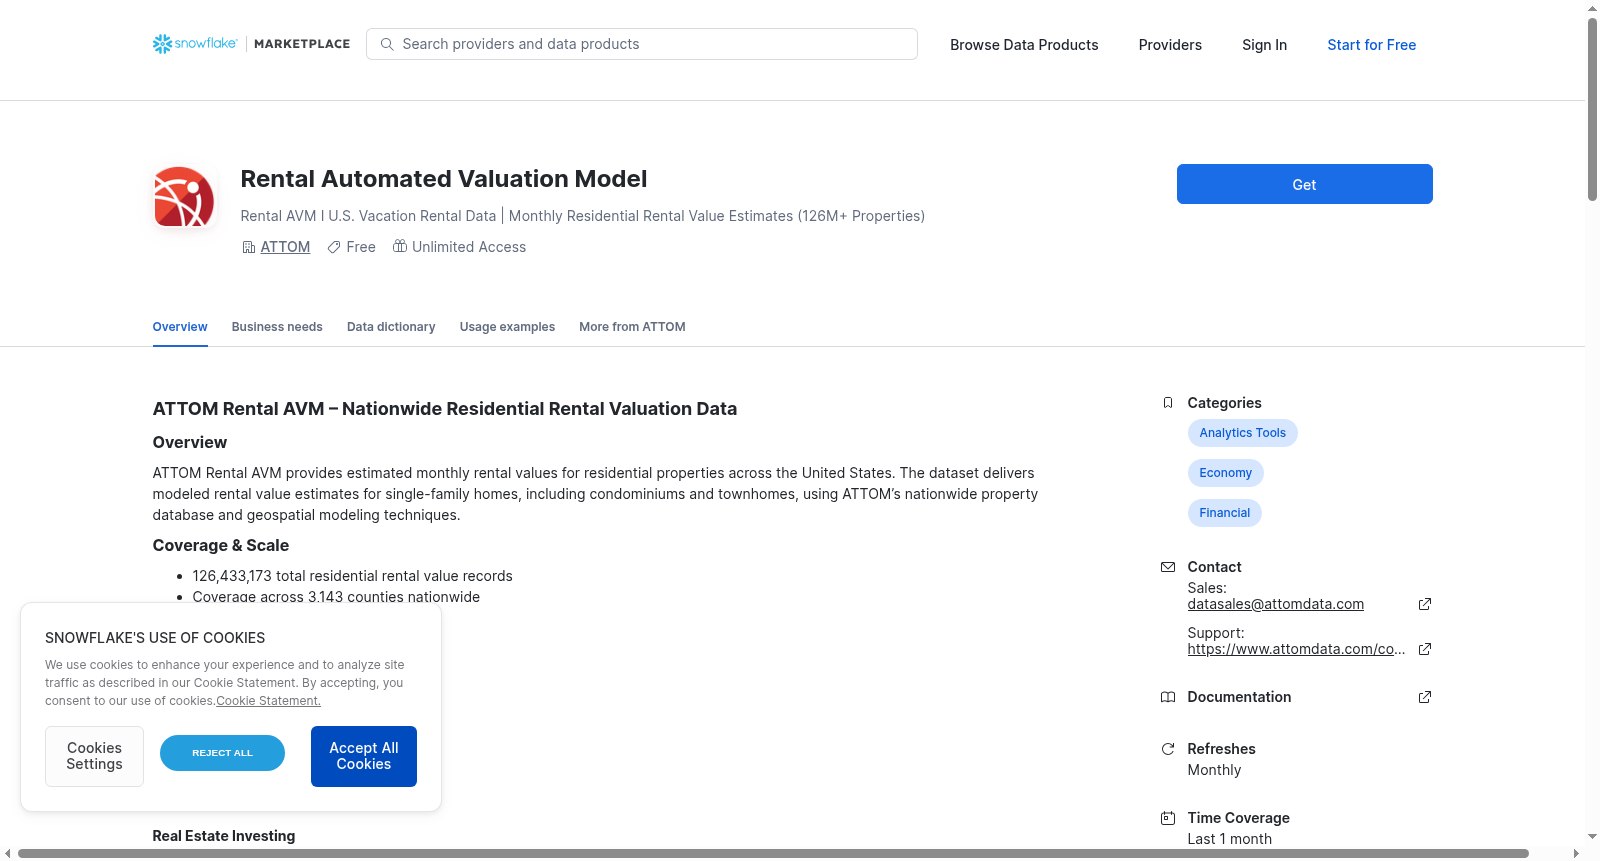1600x861 pixels.
Task: Select the Overview tab
Action: click(x=180, y=327)
